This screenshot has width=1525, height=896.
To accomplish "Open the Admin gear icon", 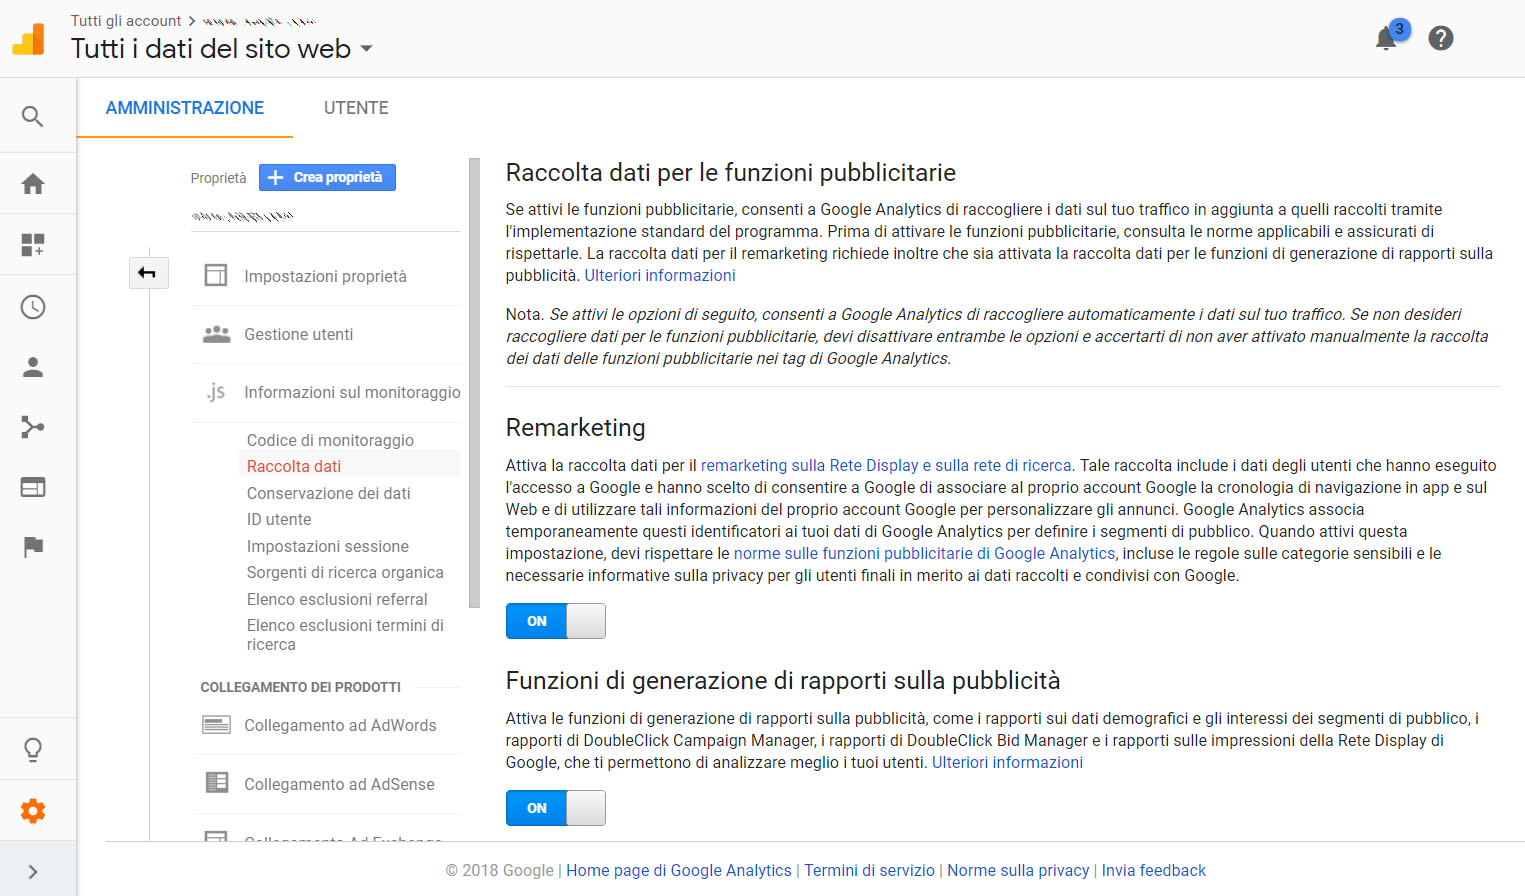I will tap(33, 811).
